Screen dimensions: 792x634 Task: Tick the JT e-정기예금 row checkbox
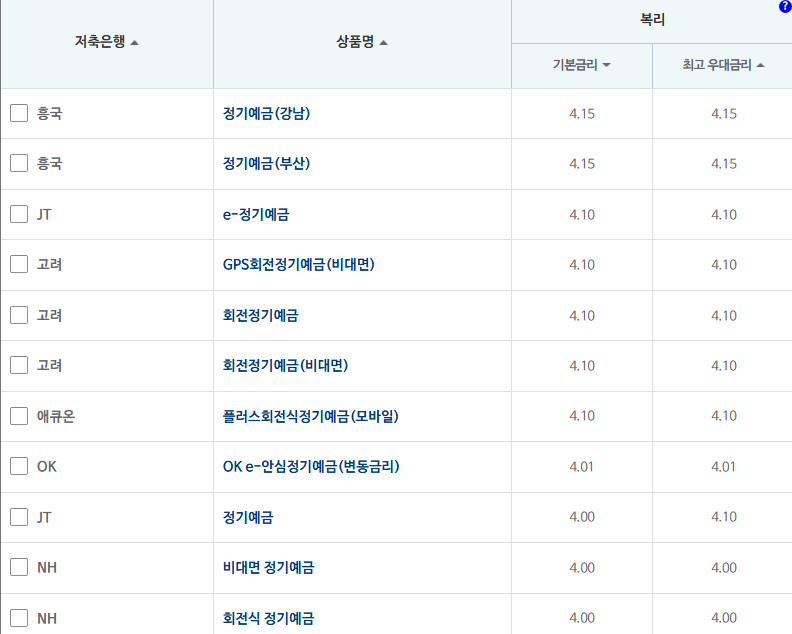(19, 214)
